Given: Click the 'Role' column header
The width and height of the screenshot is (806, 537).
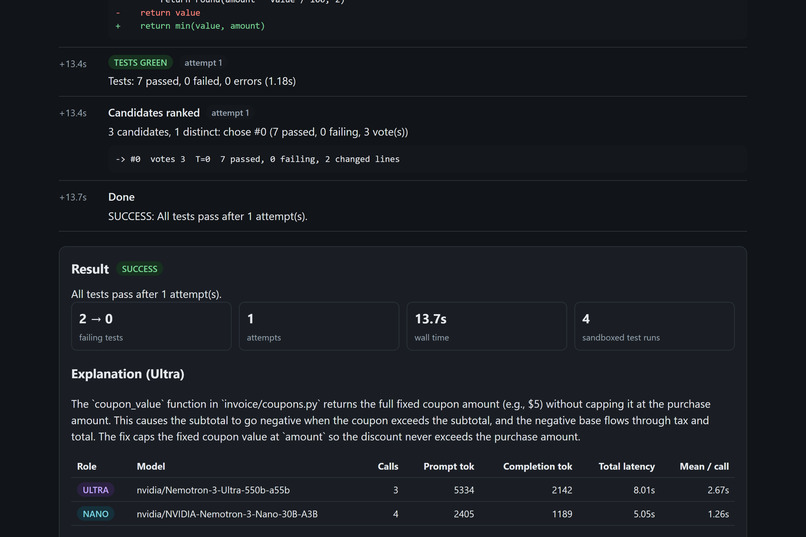Looking at the screenshot, I should pos(86,466).
